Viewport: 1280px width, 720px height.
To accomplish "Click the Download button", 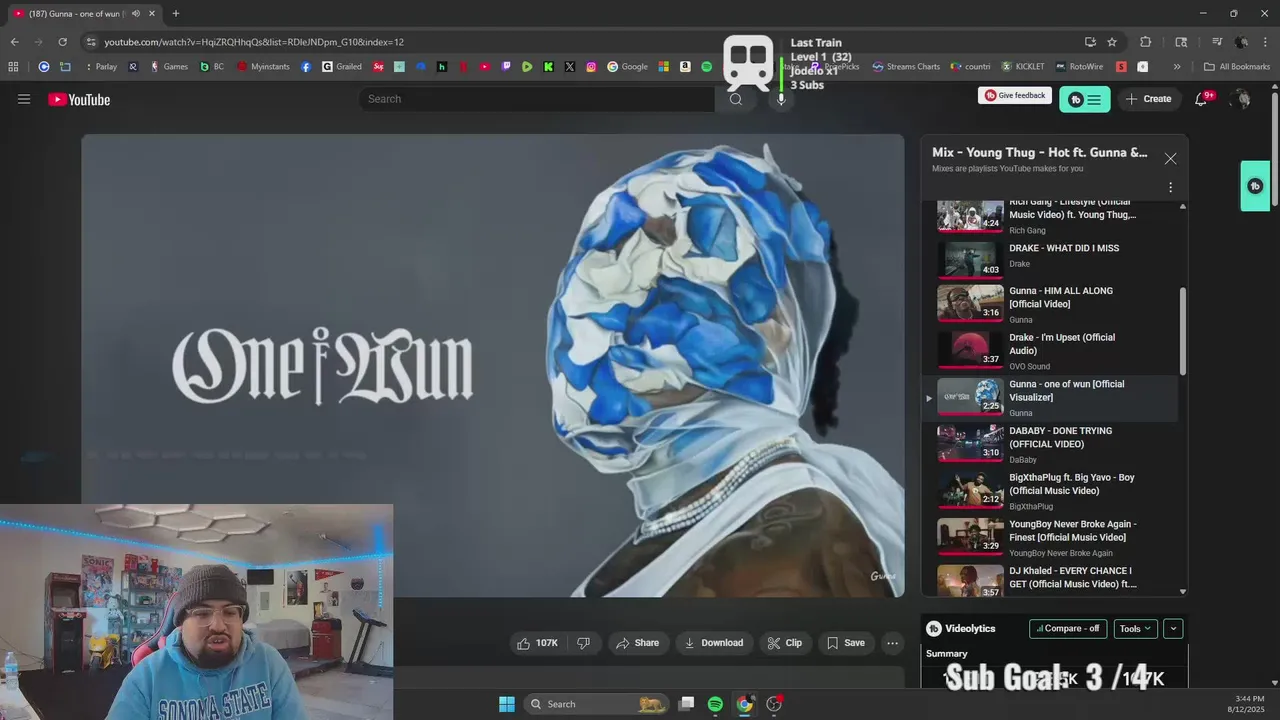I will tap(714, 643).
